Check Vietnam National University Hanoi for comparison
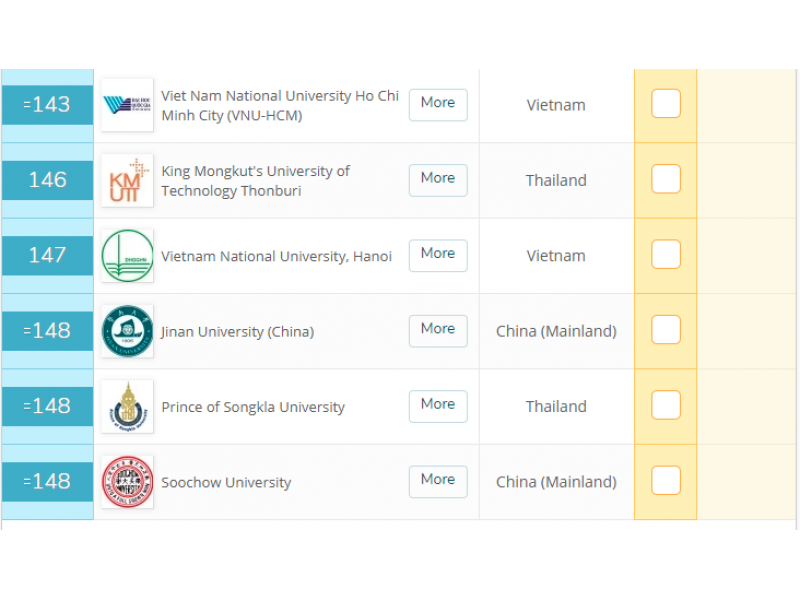Screen dimensions: 800x600 665,253
